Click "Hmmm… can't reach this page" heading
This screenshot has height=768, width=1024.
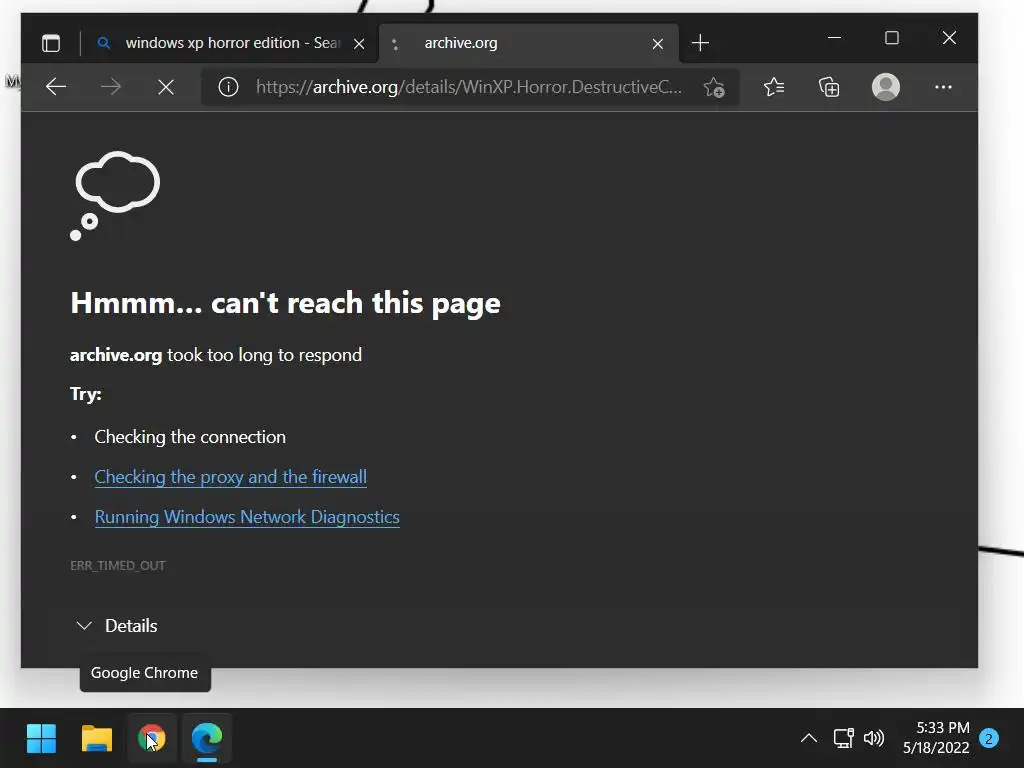(x=285, y=303)
